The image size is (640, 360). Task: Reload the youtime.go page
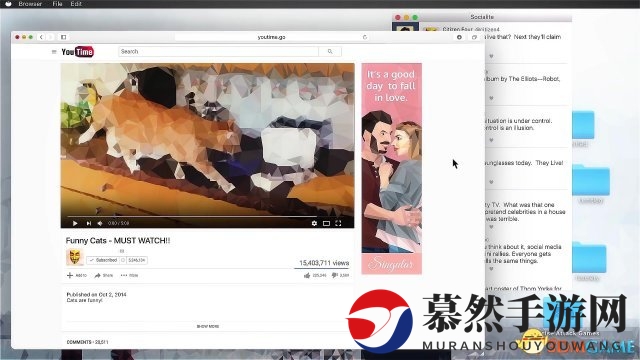[x=364, y=37]
